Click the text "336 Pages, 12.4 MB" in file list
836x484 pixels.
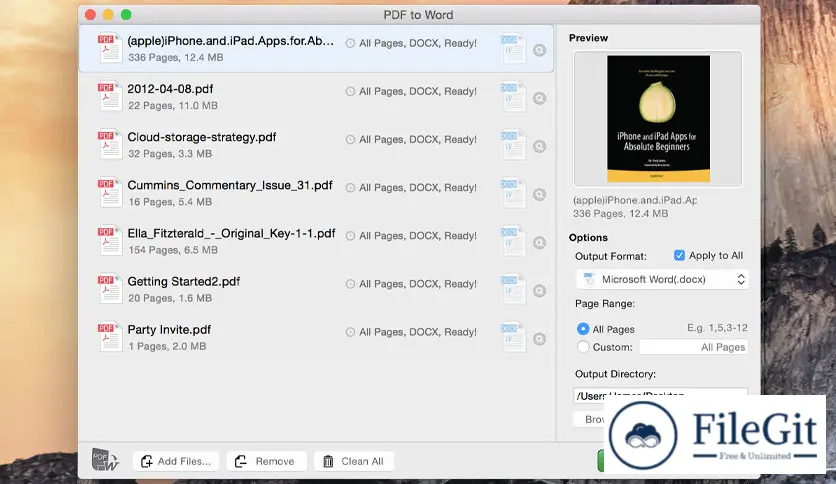point(175,57)
